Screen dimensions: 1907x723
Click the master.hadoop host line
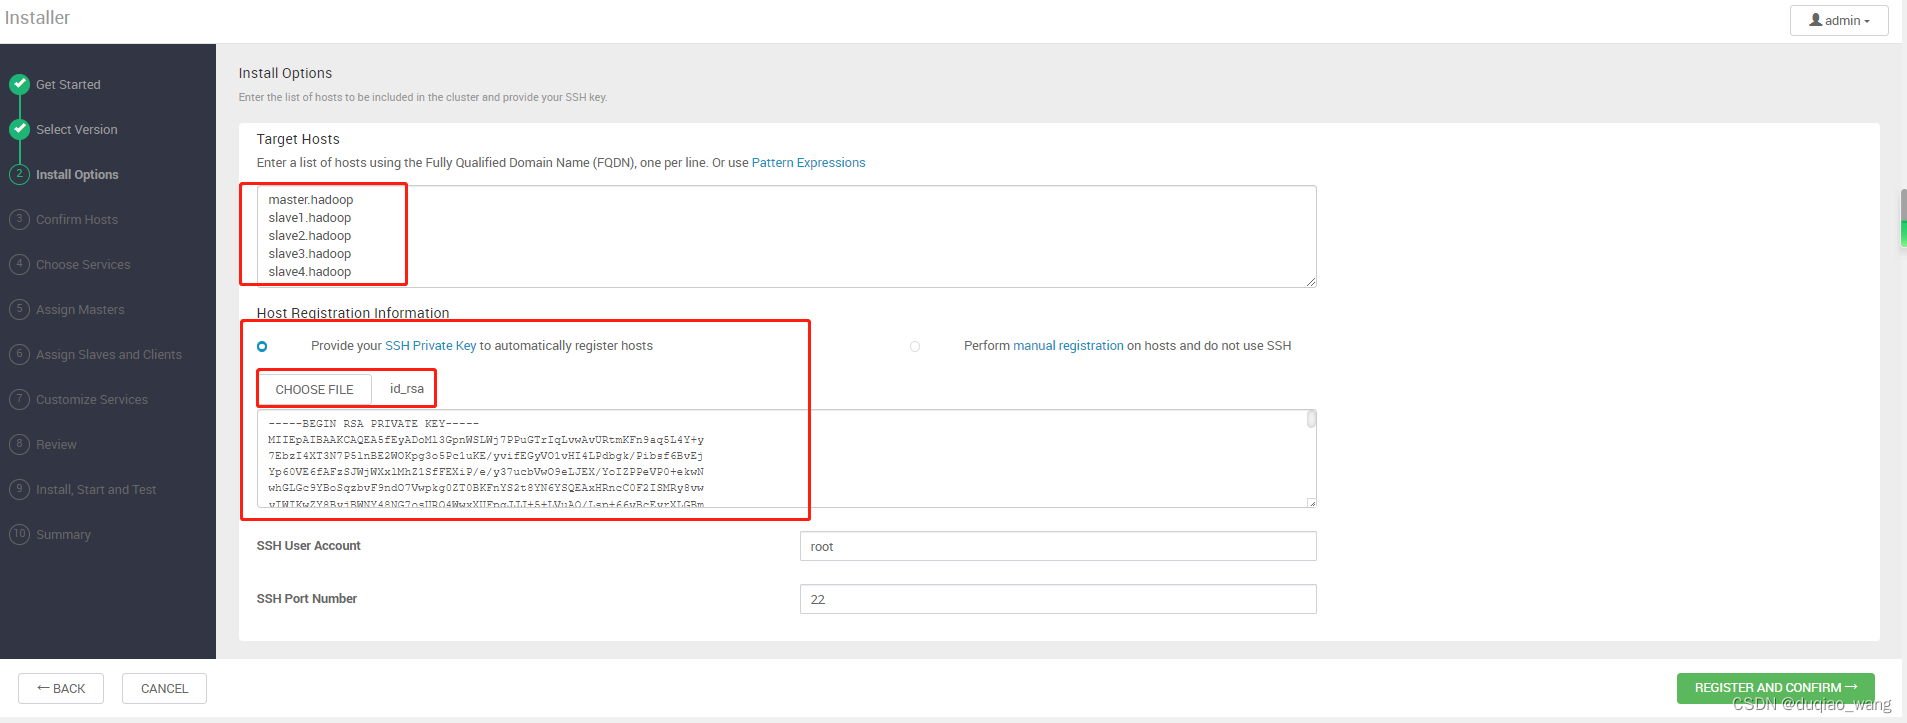[x=311, y=200]
